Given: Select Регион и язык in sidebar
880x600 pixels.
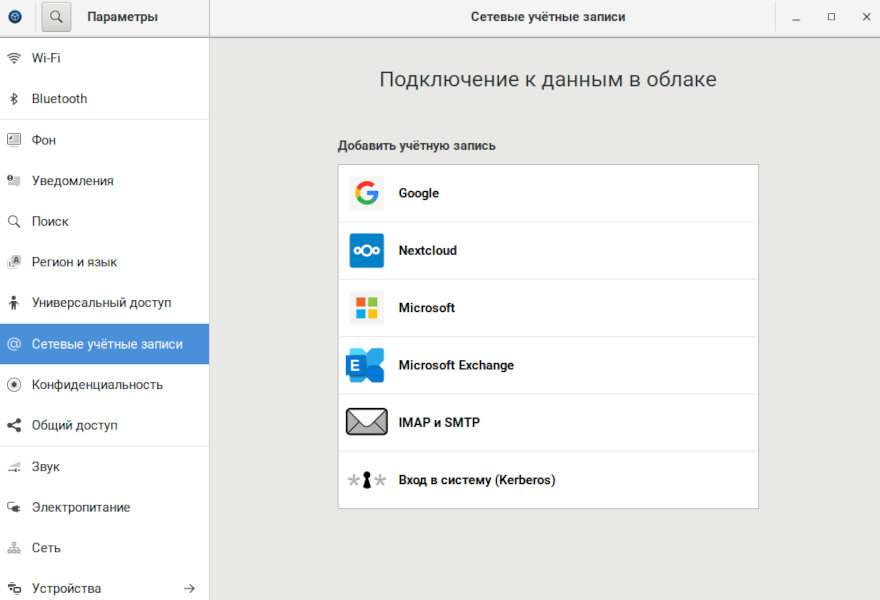Looking at the screenshot, I should [74, 262].
